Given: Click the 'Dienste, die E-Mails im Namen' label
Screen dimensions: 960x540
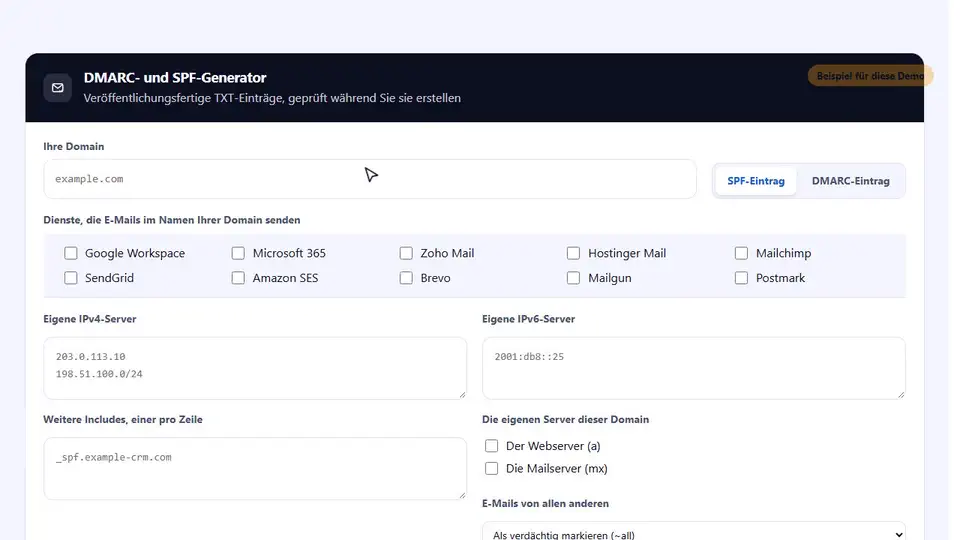Looking at the screenshot, I should pyautogui.click(x=172, y=220).
